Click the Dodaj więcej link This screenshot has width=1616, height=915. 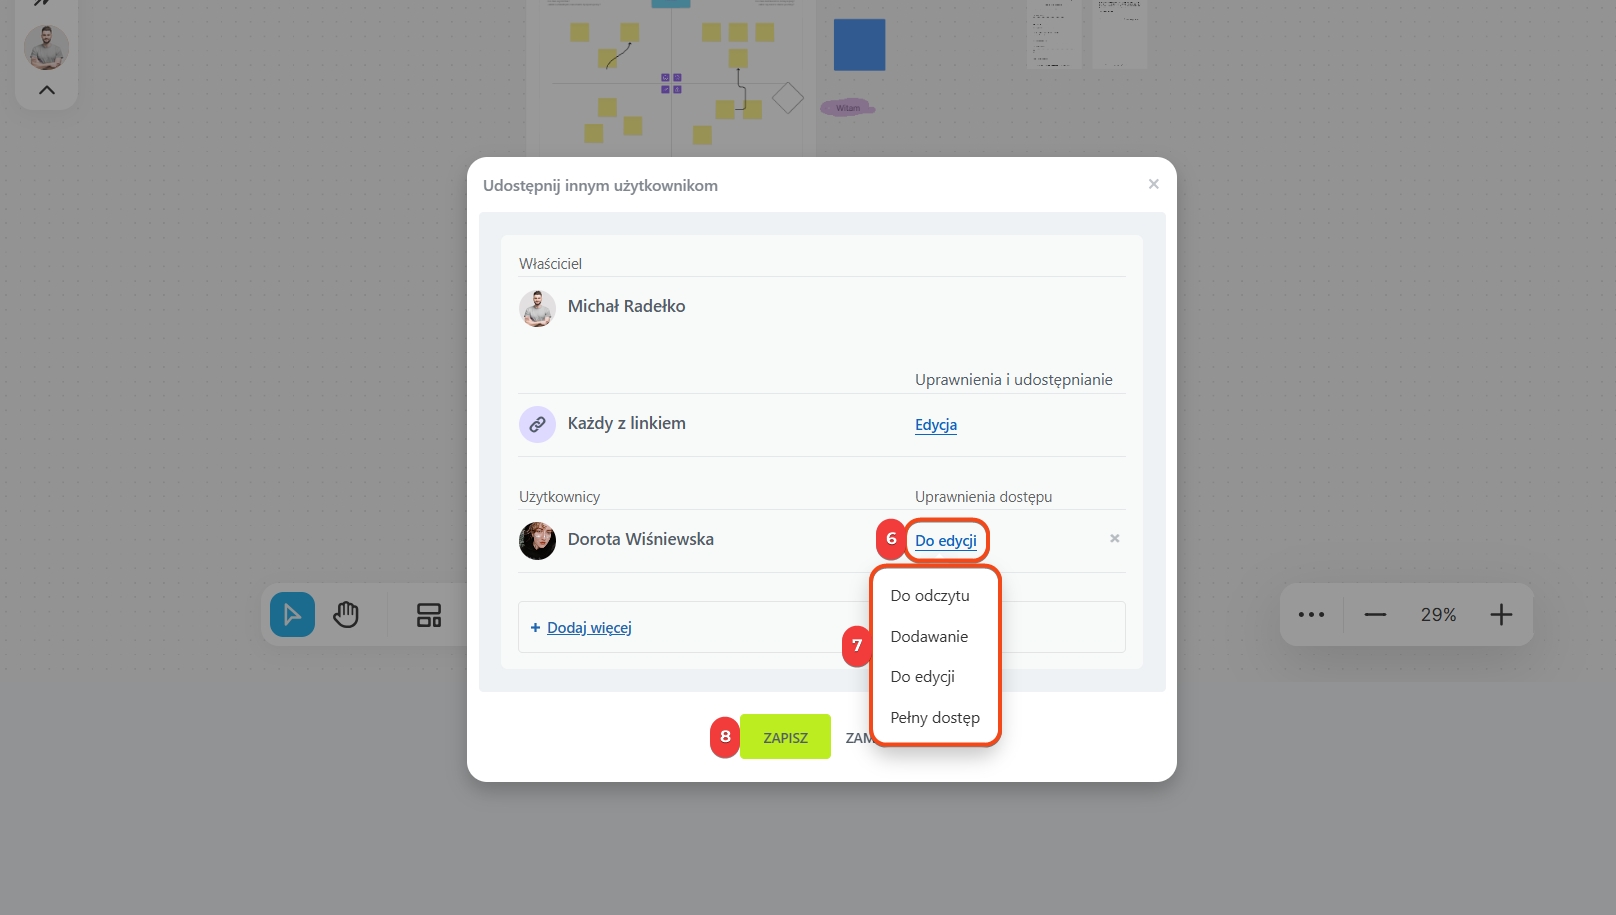click(x=589, y=627)
